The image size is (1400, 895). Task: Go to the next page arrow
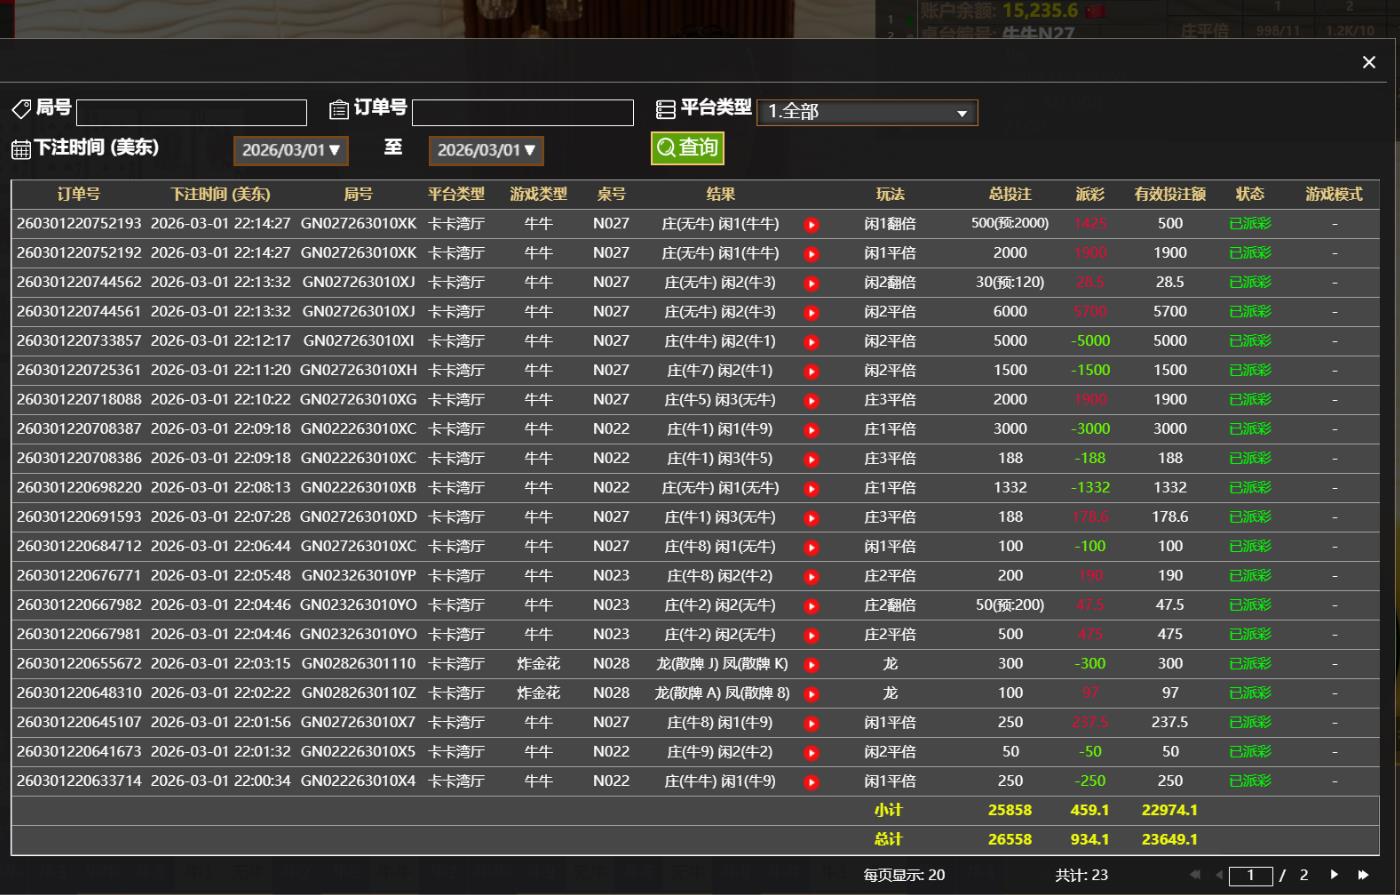pyautogui.click(x=1334, y=875)
